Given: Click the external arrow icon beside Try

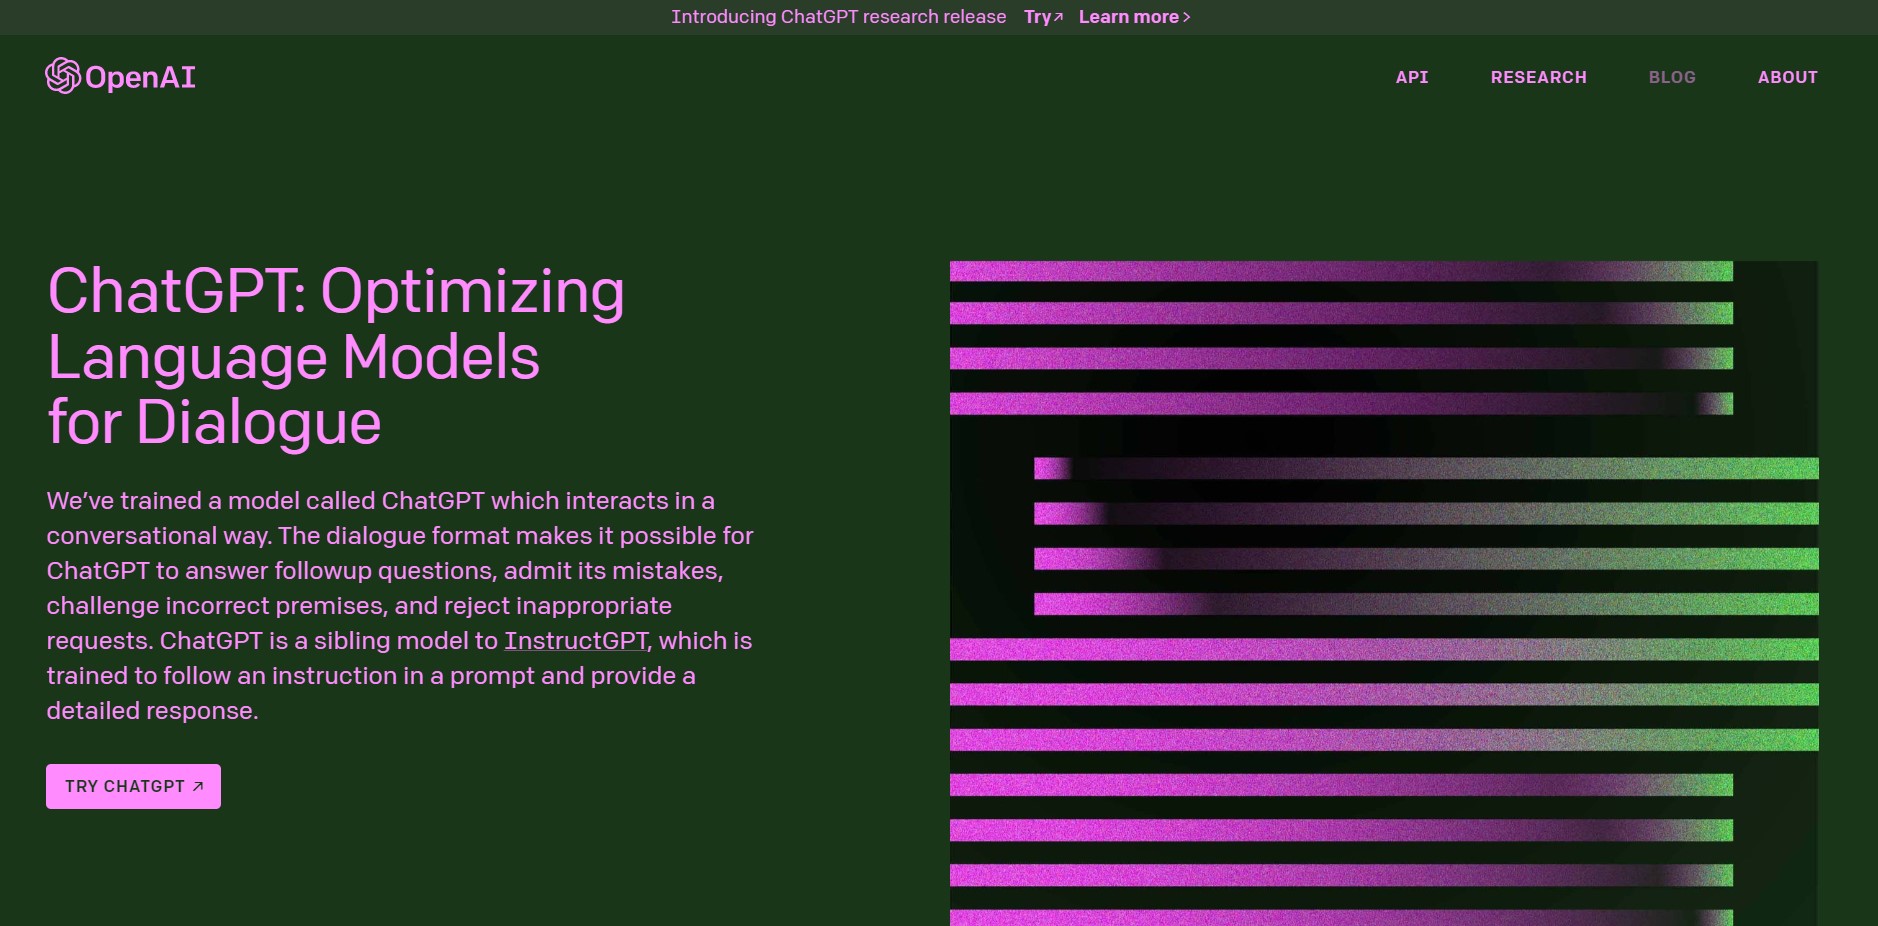Looking at the screenshot, I should [x=1058, y=17].
